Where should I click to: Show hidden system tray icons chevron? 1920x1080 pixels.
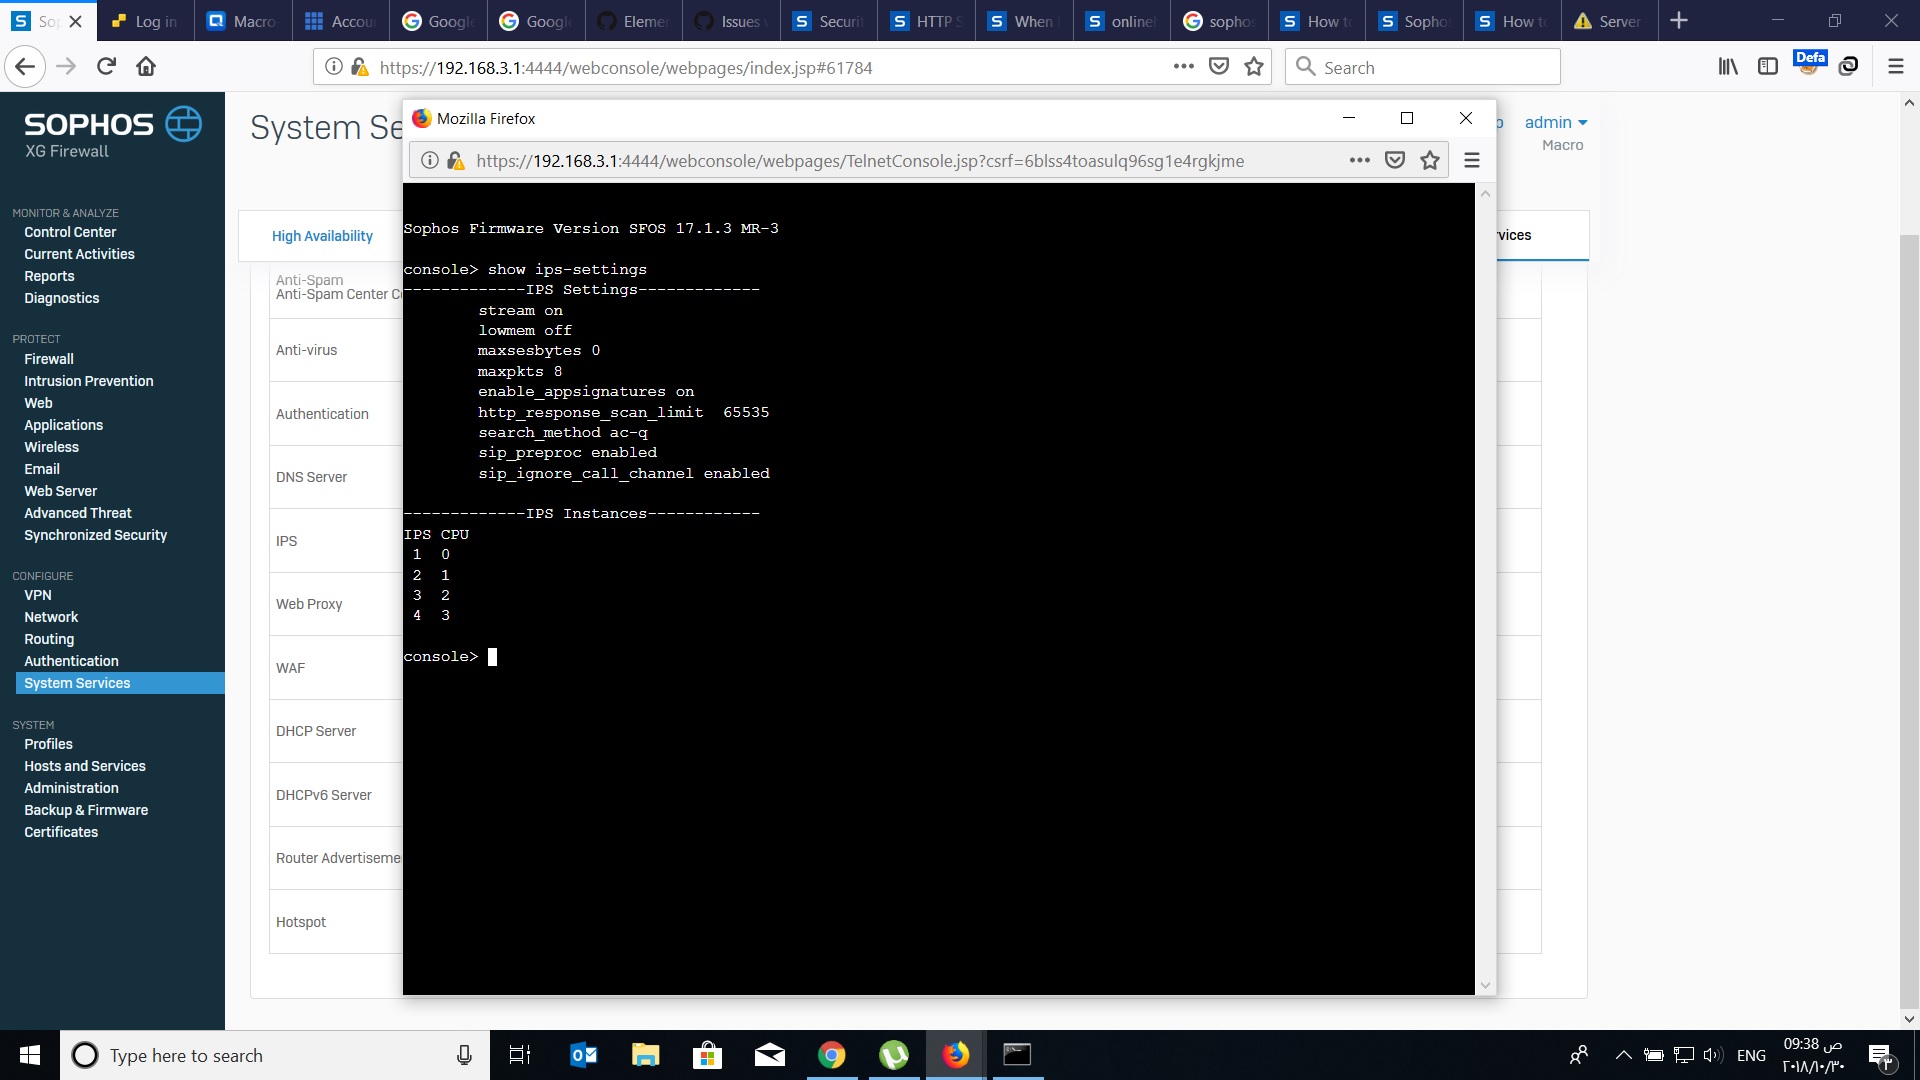click(x=1623, y=1055)
